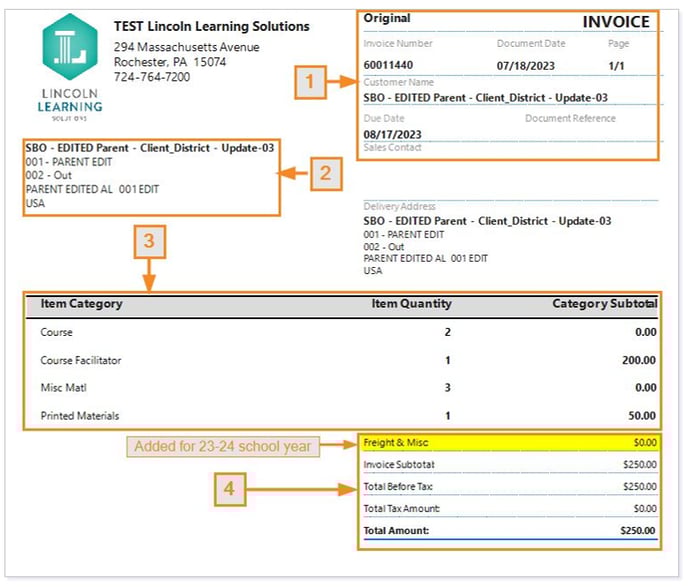The width and height of the screenshot is (688, 587).
Task: Select the due date 08/17/2023
Action: pos(392,134)
